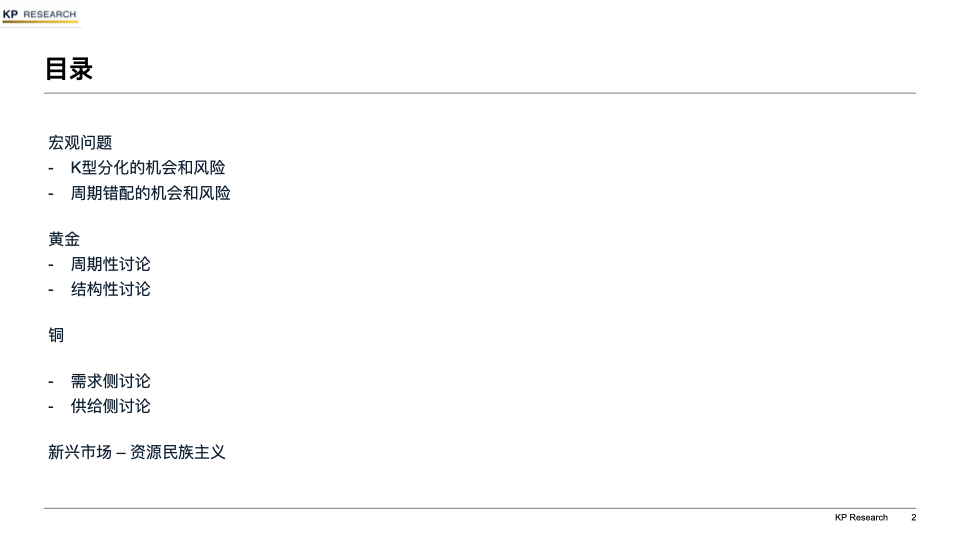Click the dash bullet before K型分化
Viewport: 960px width, 540px height.
click(51, 168)
